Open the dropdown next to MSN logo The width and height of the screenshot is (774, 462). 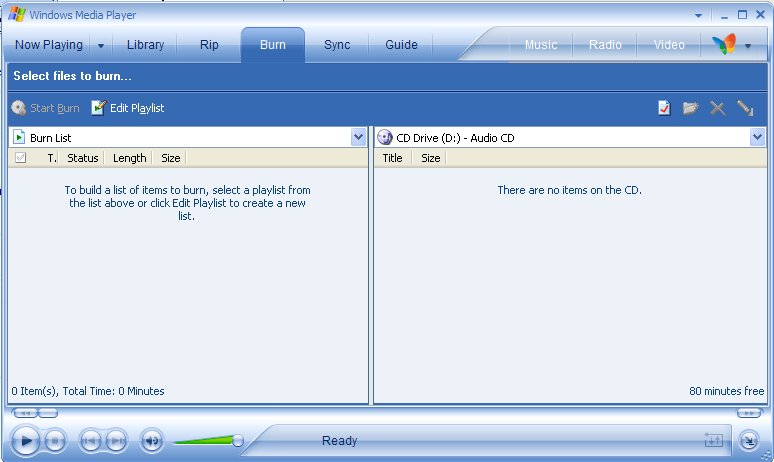[x=748, y=45]
